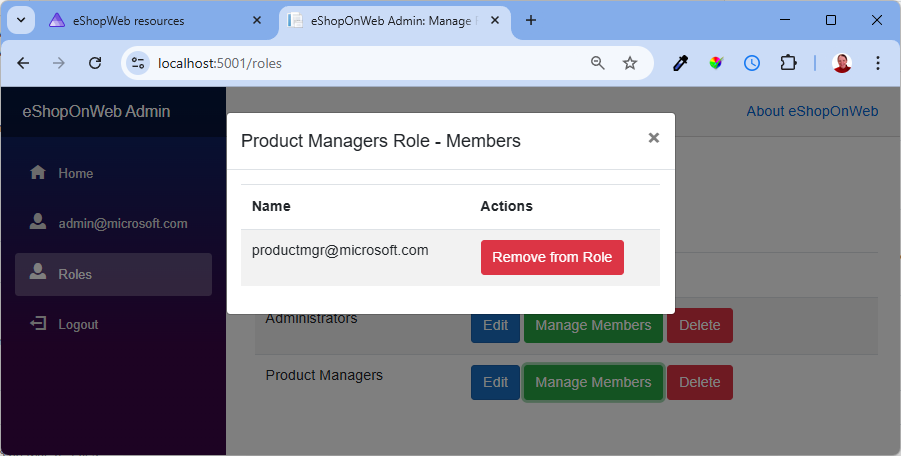901x456 pixels.
Task: Select Roles in the sidebar
Action: [x=113, y=274]
